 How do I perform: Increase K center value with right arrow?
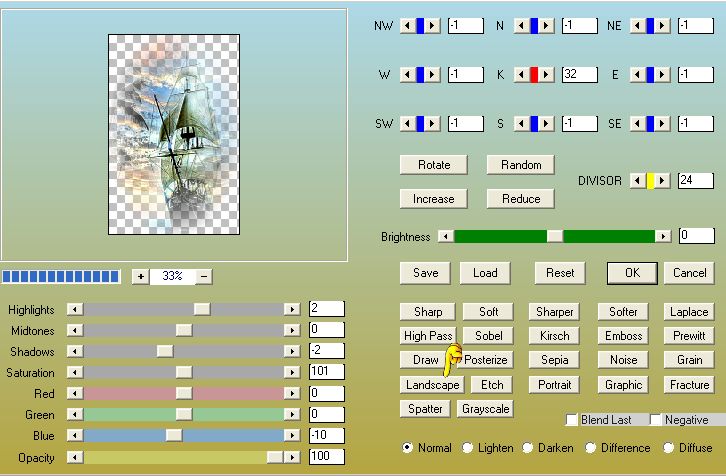click(546, 75)
